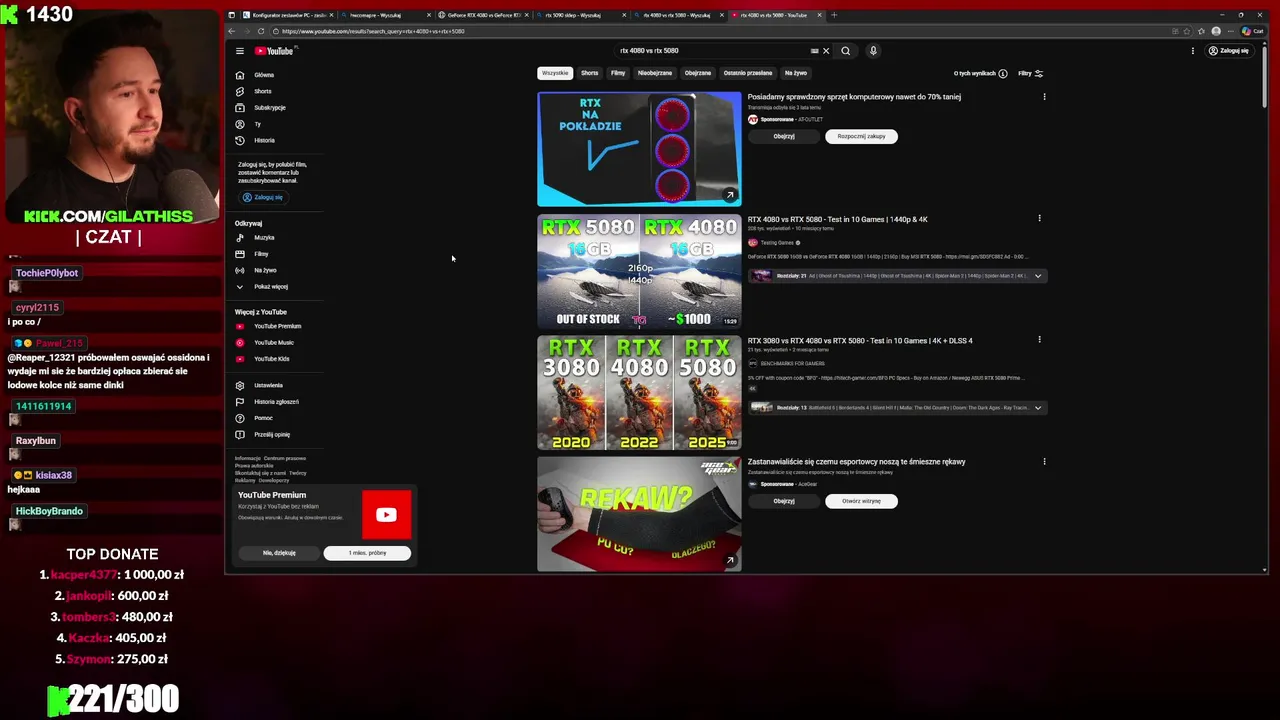Click Otwórz witrynę button

click(x=861, y=501)
